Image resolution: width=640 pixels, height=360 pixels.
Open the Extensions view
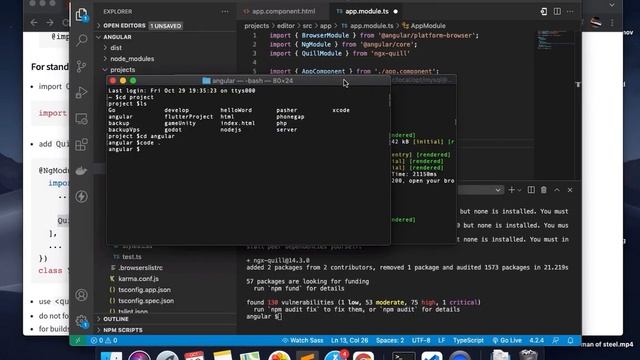coord(82,144)
